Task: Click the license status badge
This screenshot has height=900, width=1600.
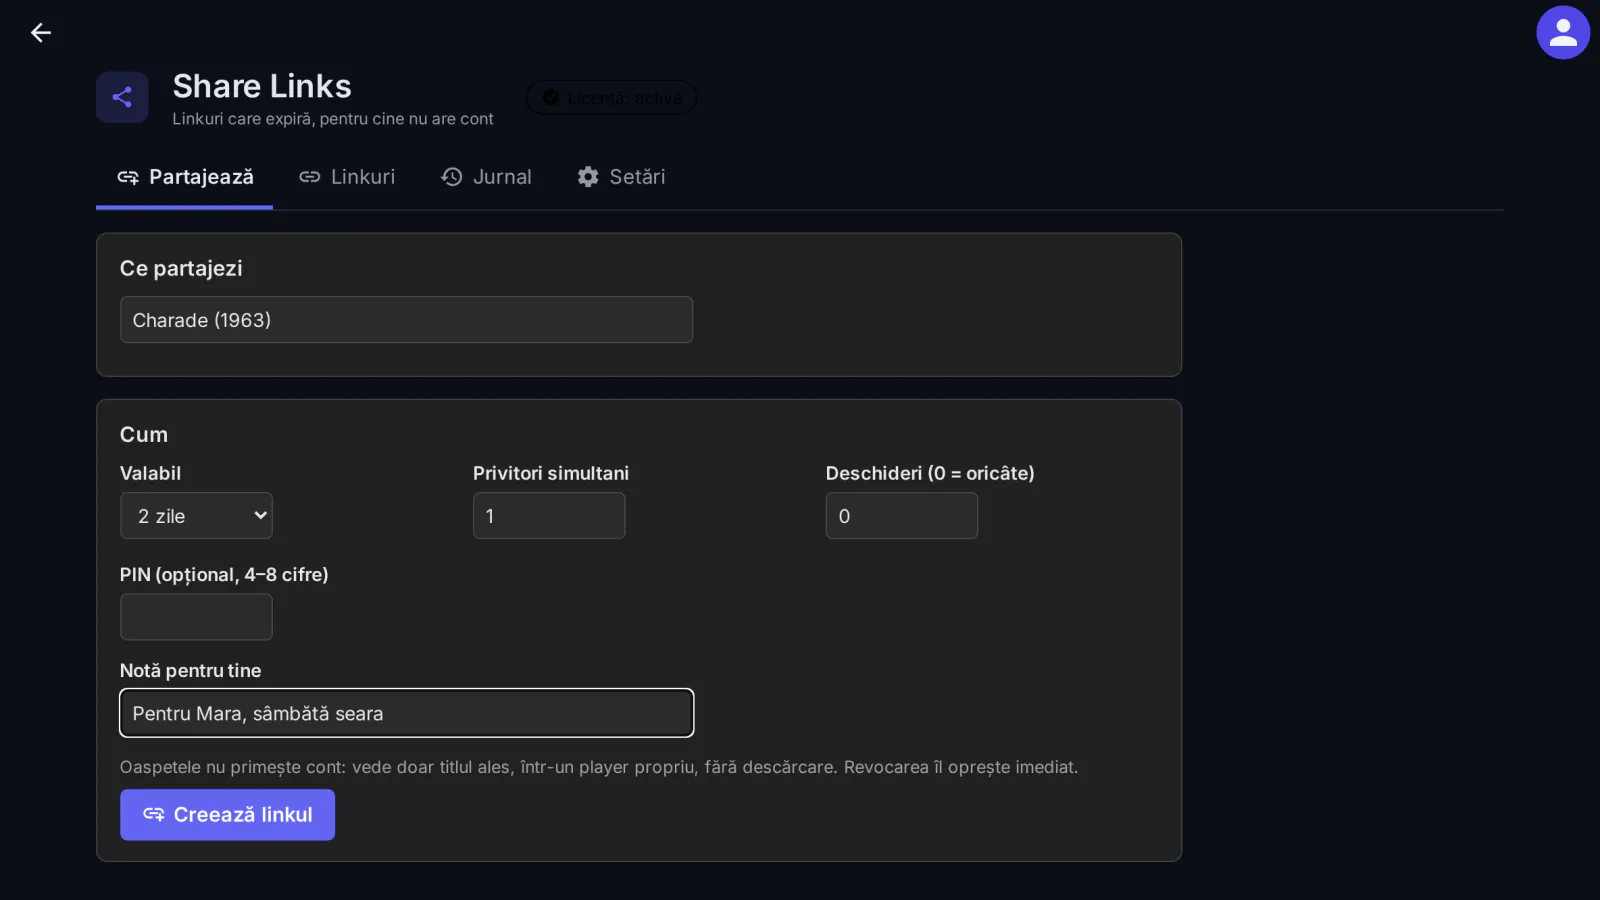Action: click(612, 98)
